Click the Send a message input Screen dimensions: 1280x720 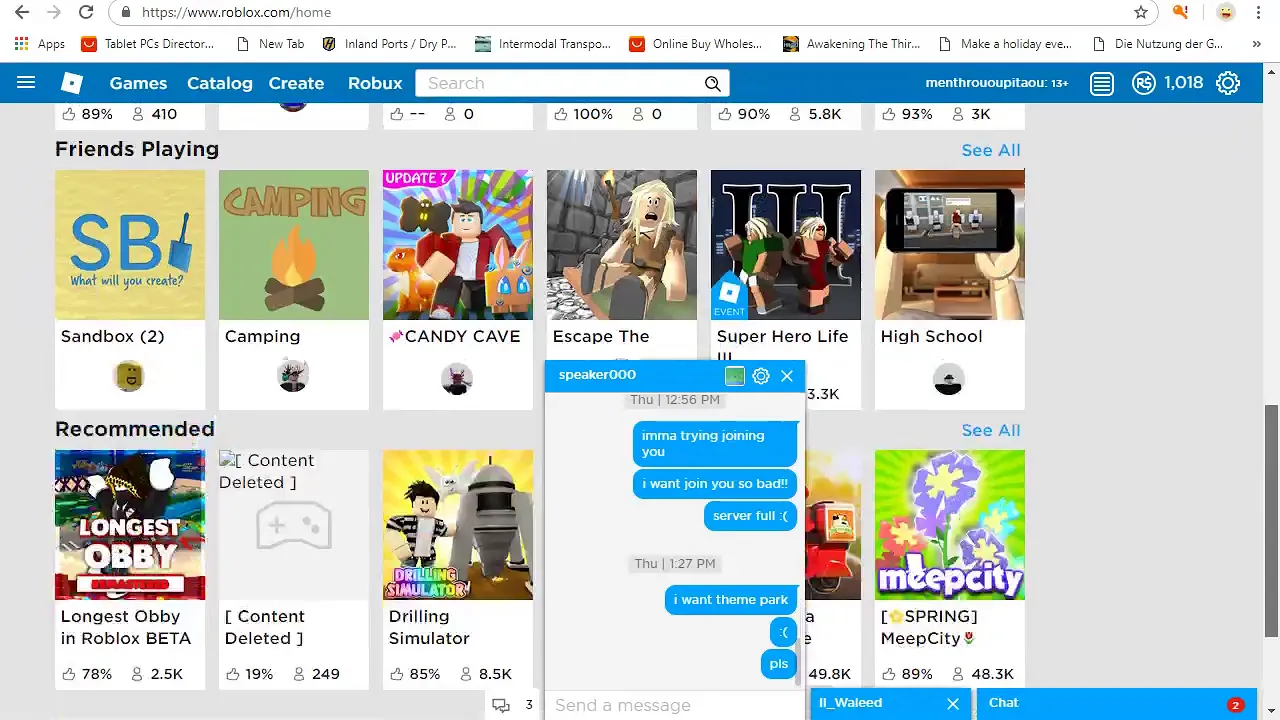(673, 705)
